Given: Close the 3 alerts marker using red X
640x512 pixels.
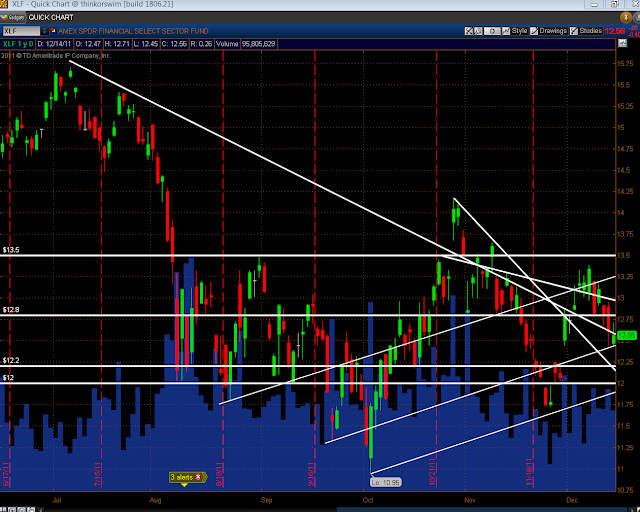Looking at the screenshot, I should (198, 477).
